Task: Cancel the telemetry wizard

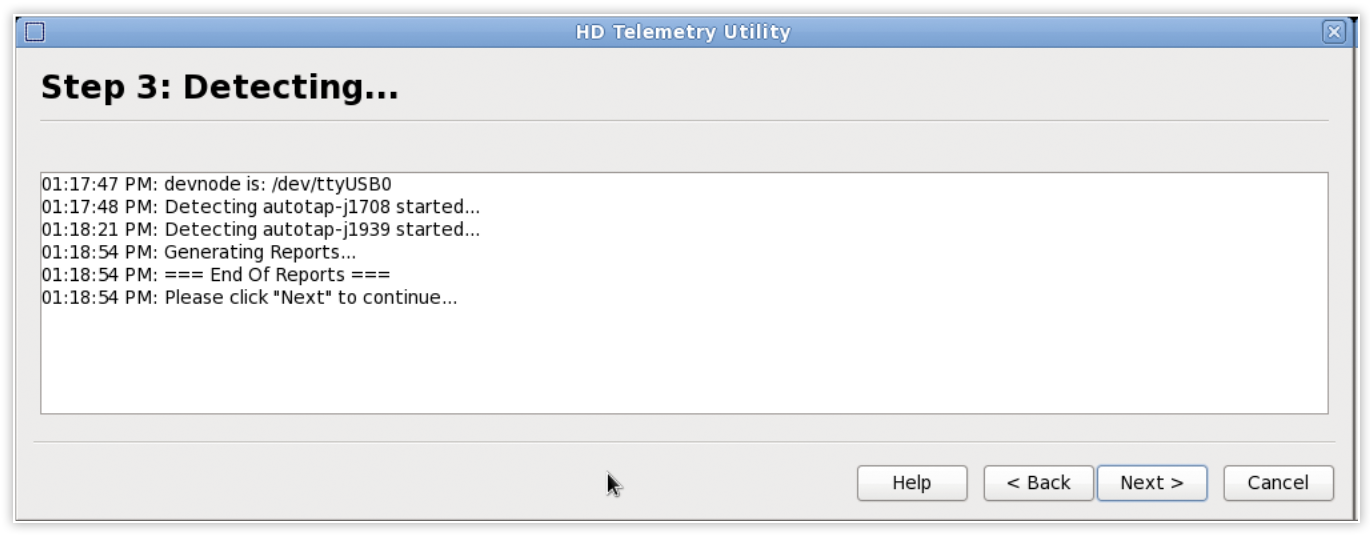Action: [1278, 483]
